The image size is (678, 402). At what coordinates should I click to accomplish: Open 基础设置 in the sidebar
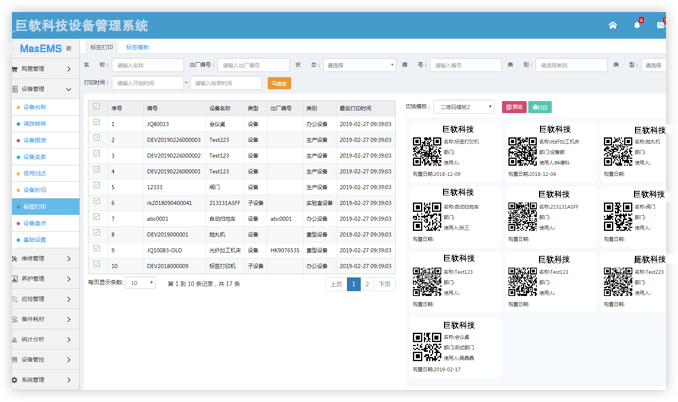(x=35, y=239)
